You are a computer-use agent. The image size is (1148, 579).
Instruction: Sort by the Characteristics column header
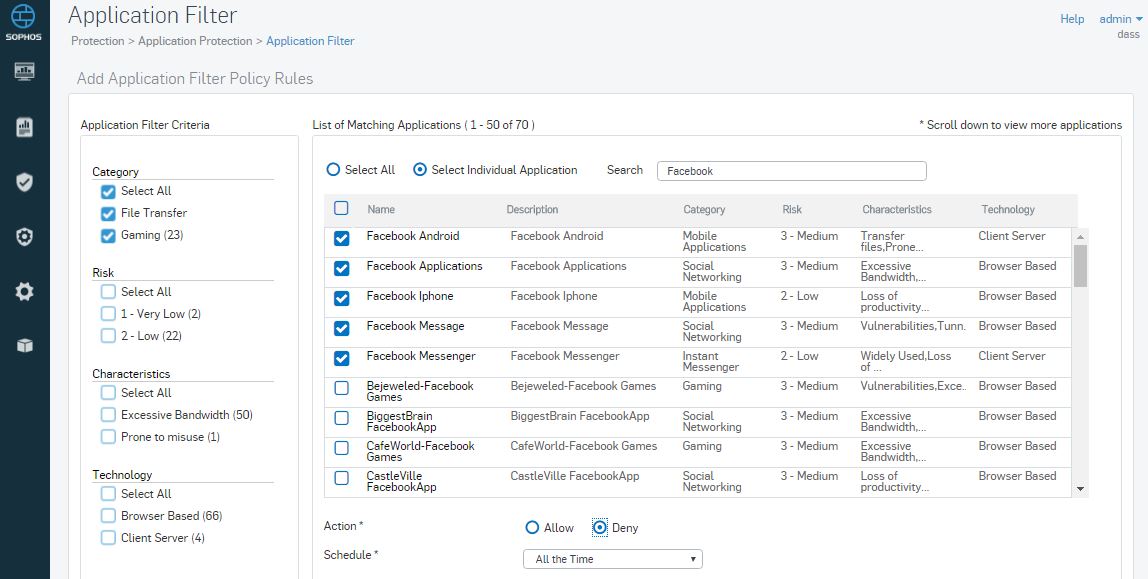coord(897,209)
